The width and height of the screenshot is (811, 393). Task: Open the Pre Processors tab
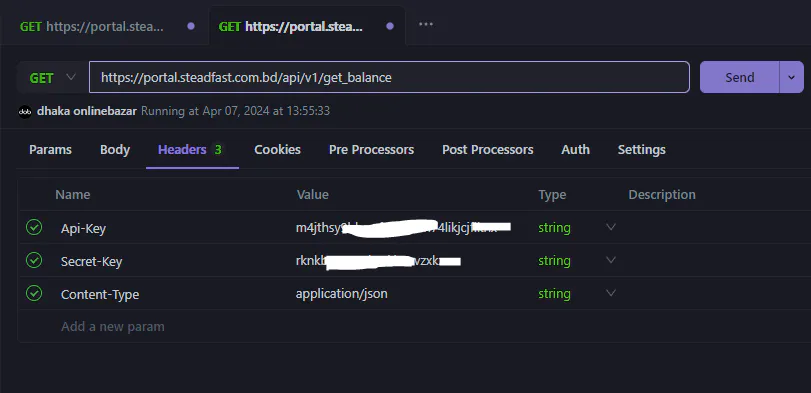pos(371,150)
